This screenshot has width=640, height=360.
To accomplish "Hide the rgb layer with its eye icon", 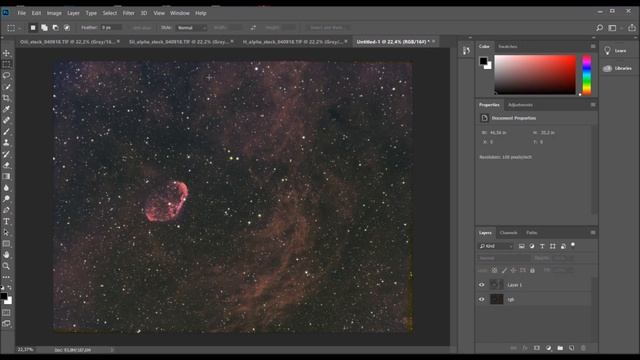I will click(482, 300).
